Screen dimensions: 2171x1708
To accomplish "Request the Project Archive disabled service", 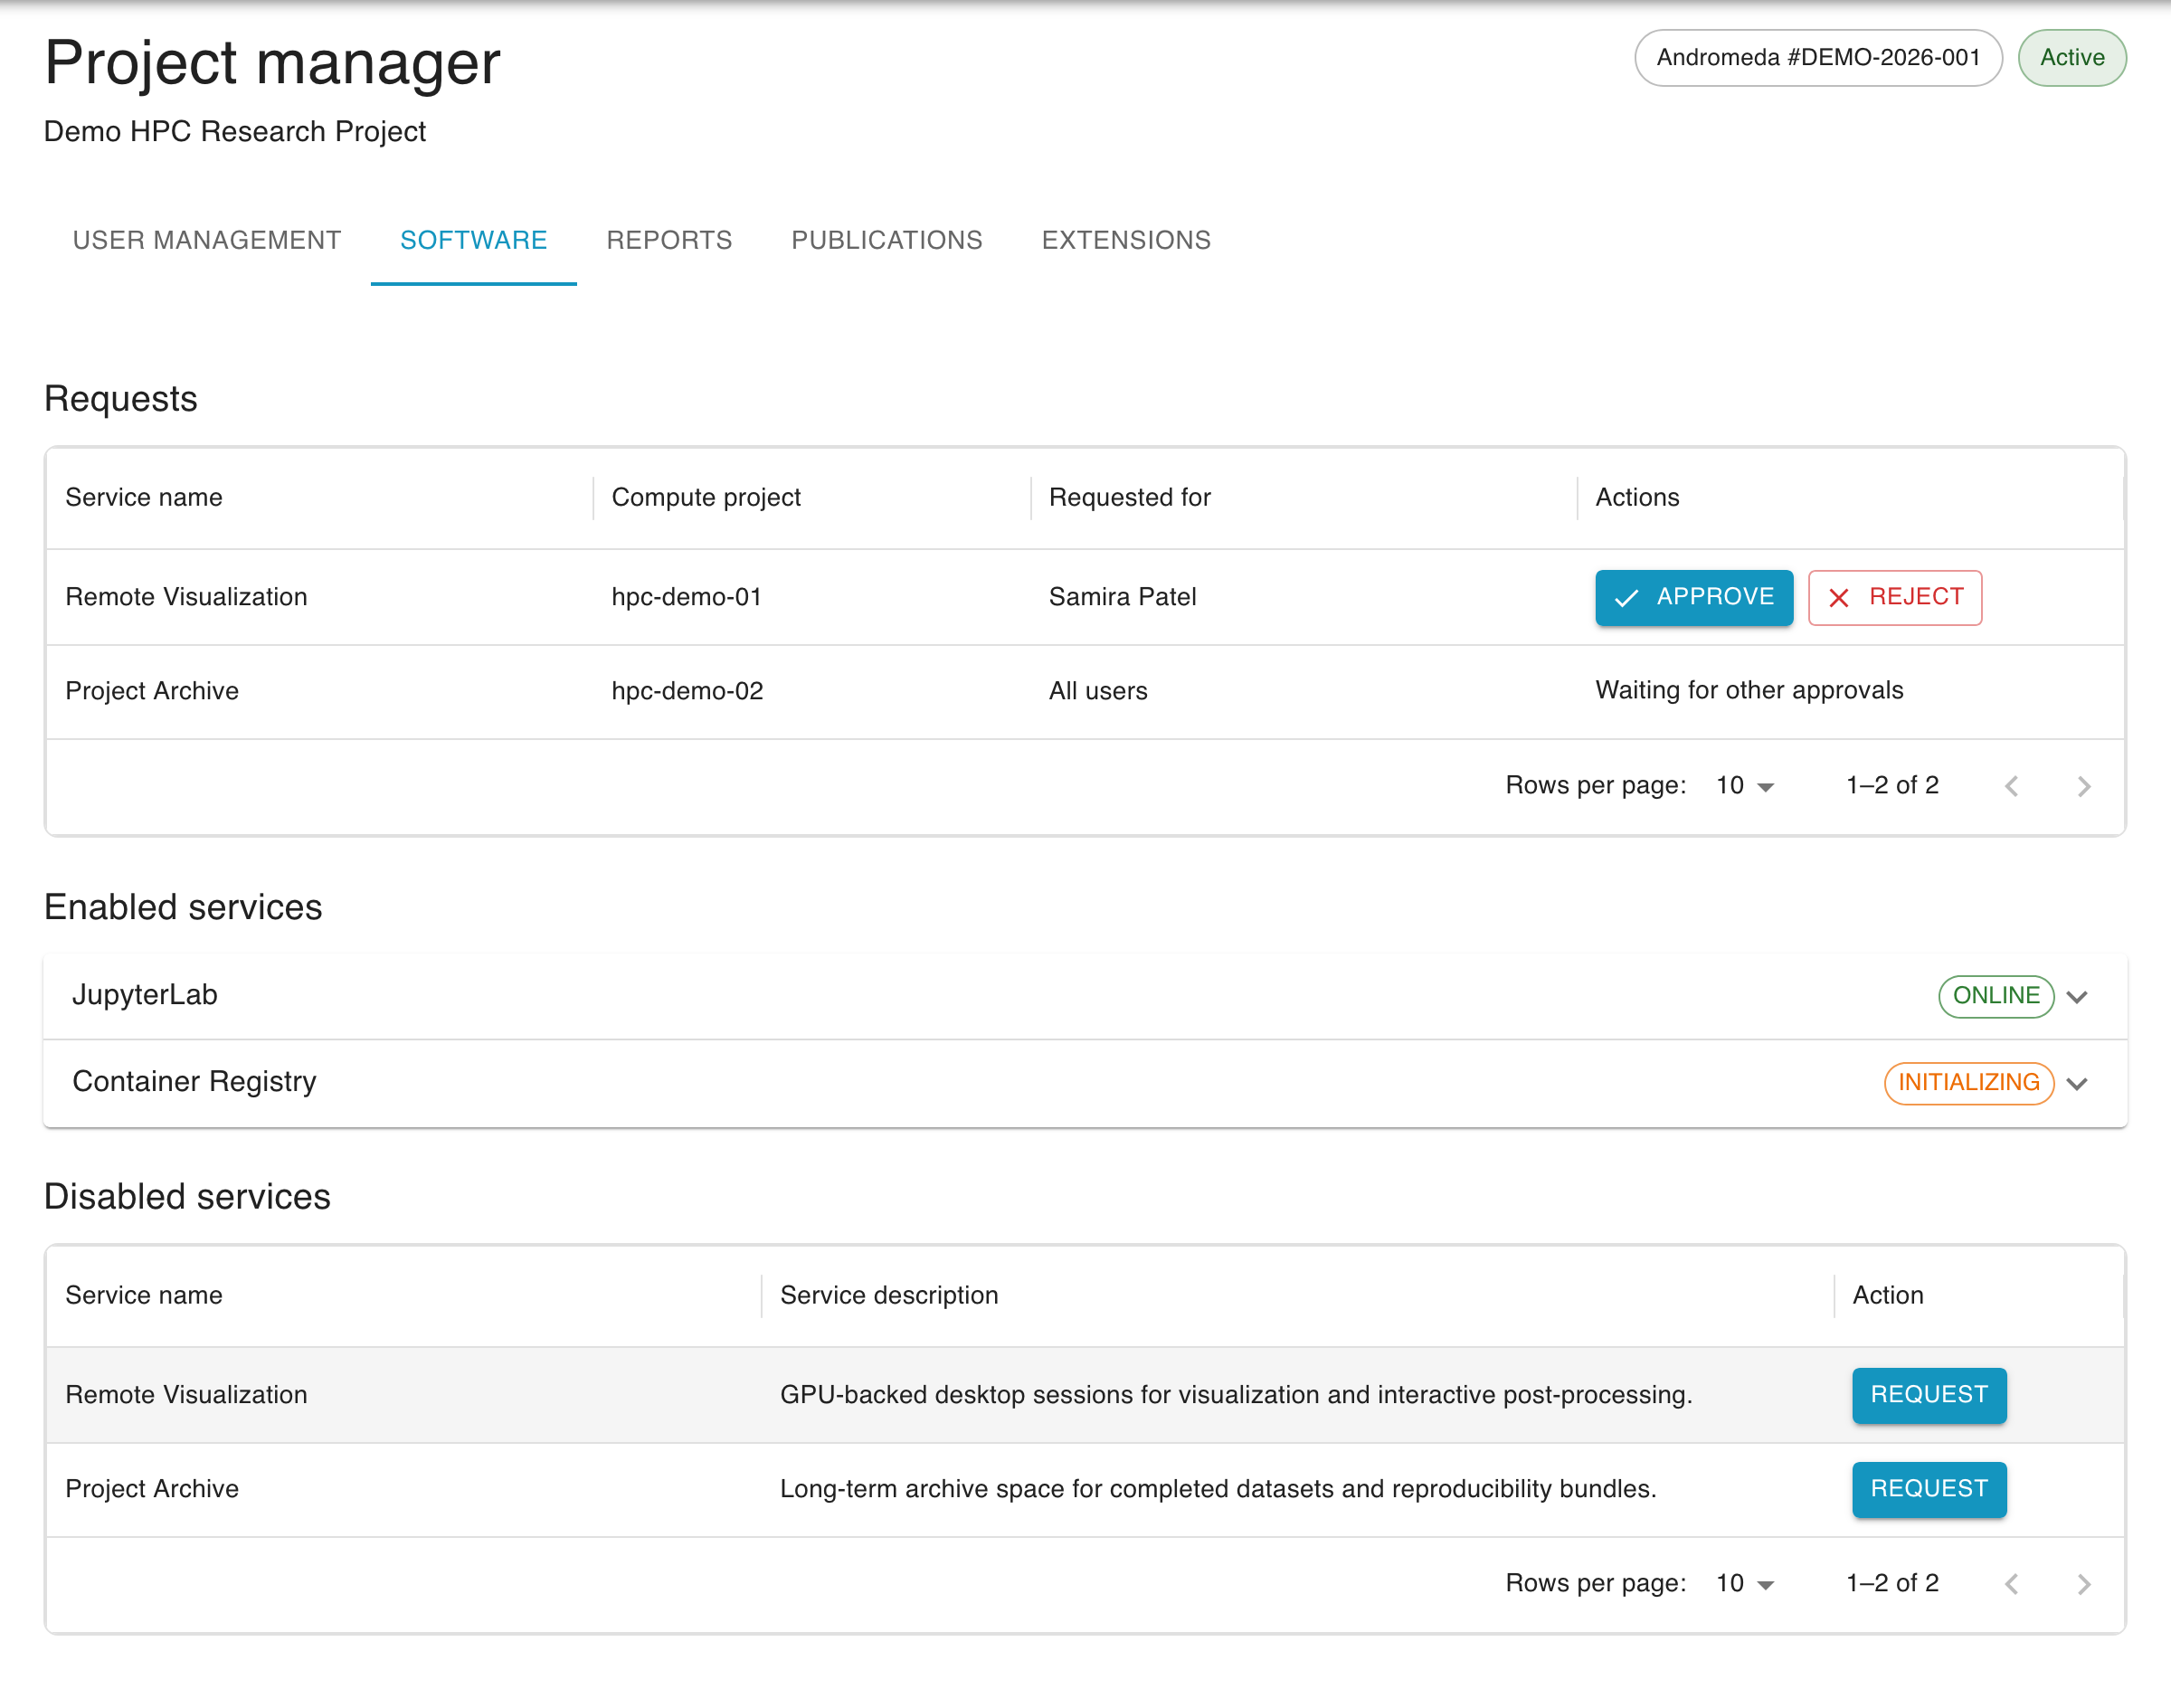I will pos(1928,1488).
